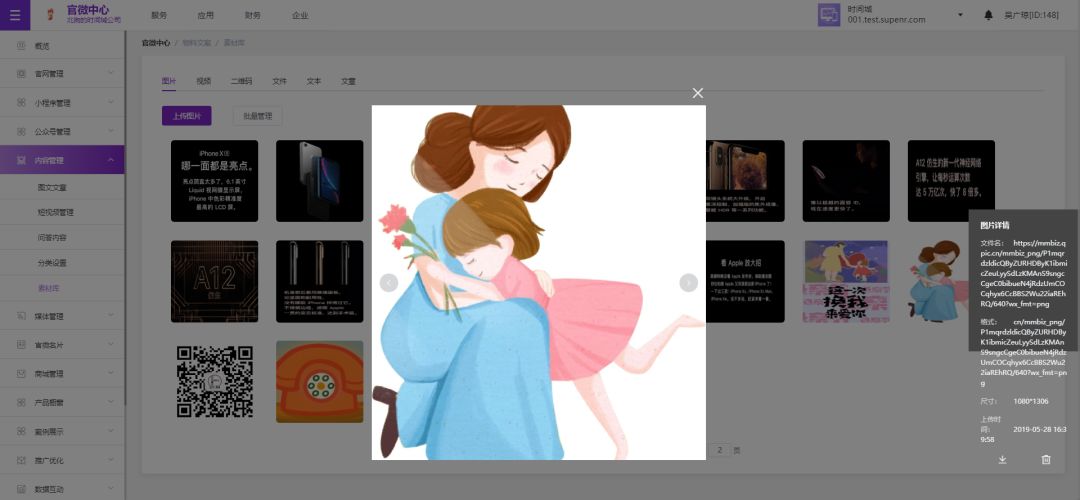Viewport: 1080px width, 500px height.
Task: Open 短视频管理 in the sidebar
Action: [56, 212]
